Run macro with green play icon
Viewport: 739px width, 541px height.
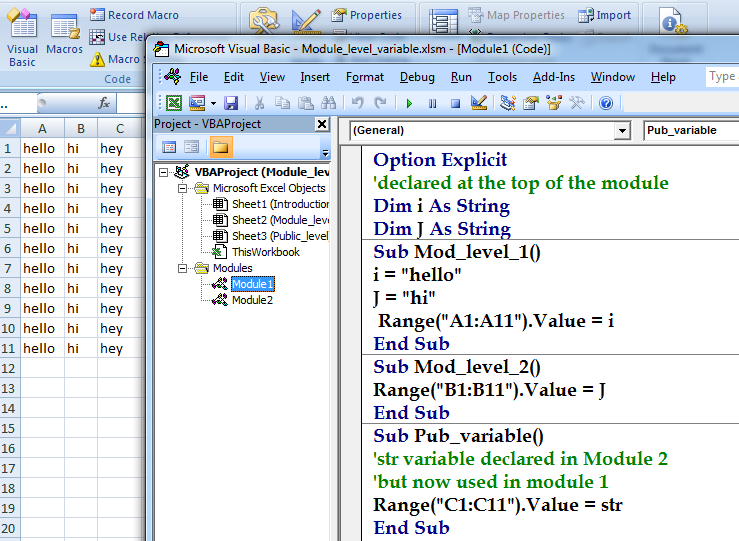[409, 103]
